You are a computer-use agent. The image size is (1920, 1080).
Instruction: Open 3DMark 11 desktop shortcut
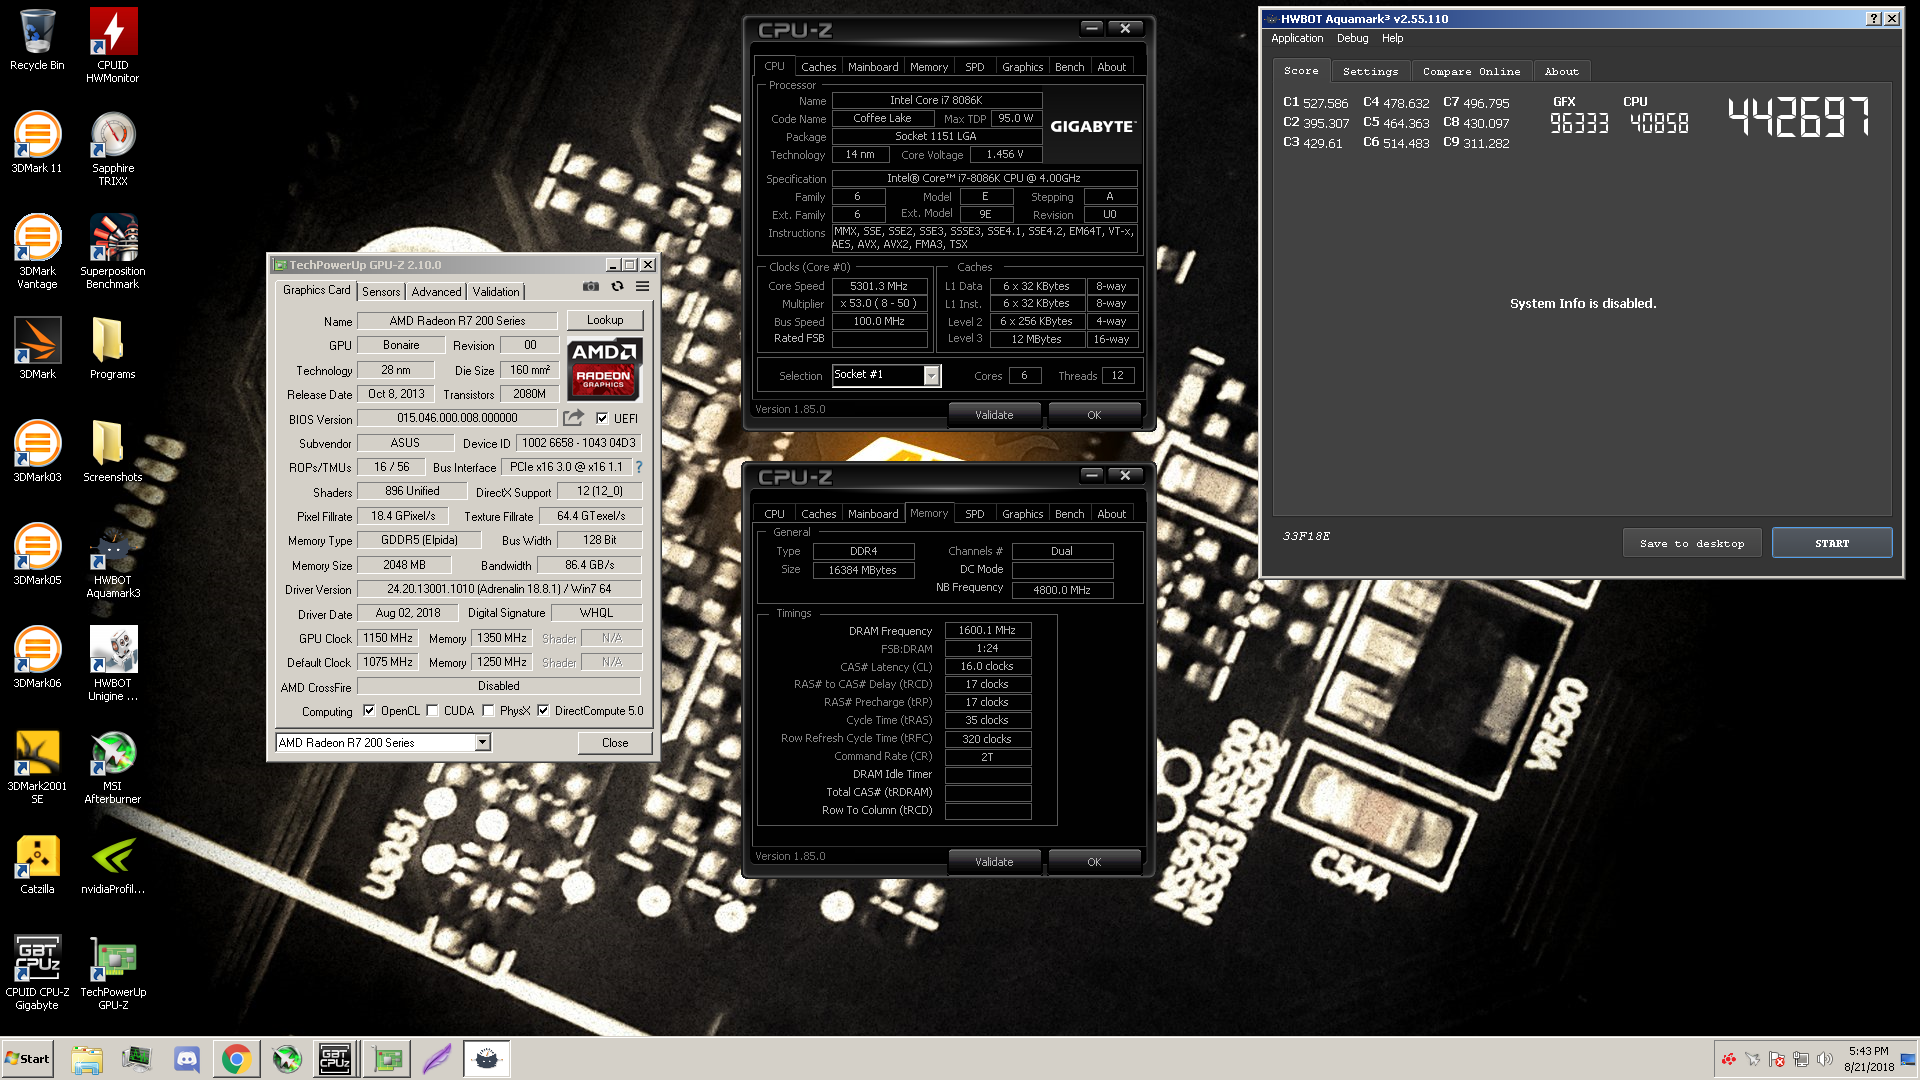(x=37, y=142)
